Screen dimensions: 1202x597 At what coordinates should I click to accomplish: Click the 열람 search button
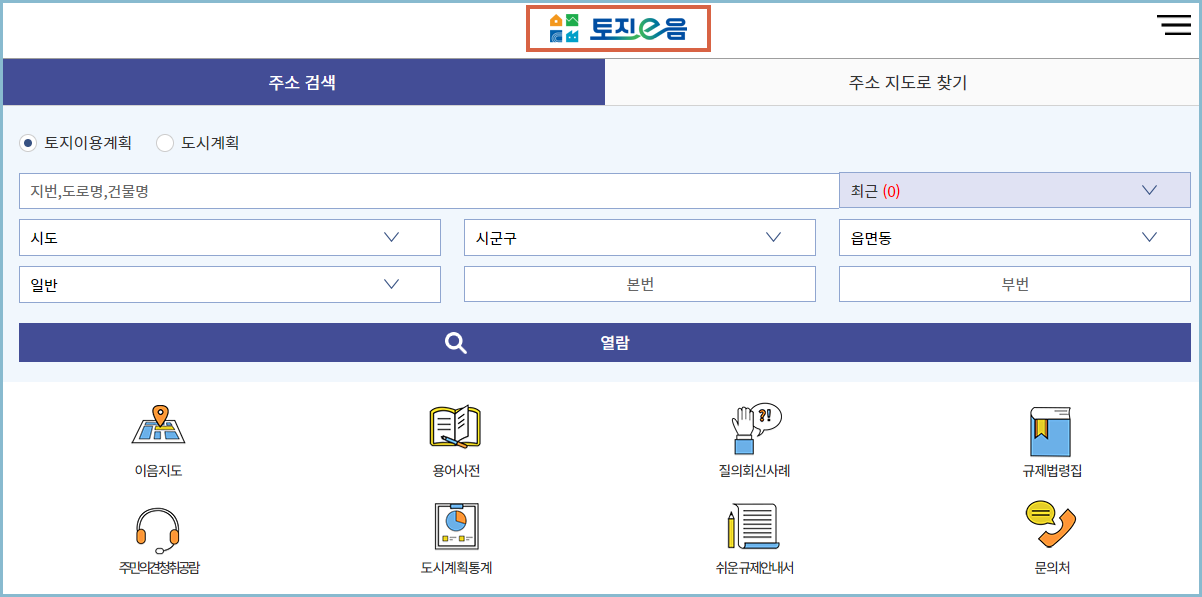[x=602, y=341]
